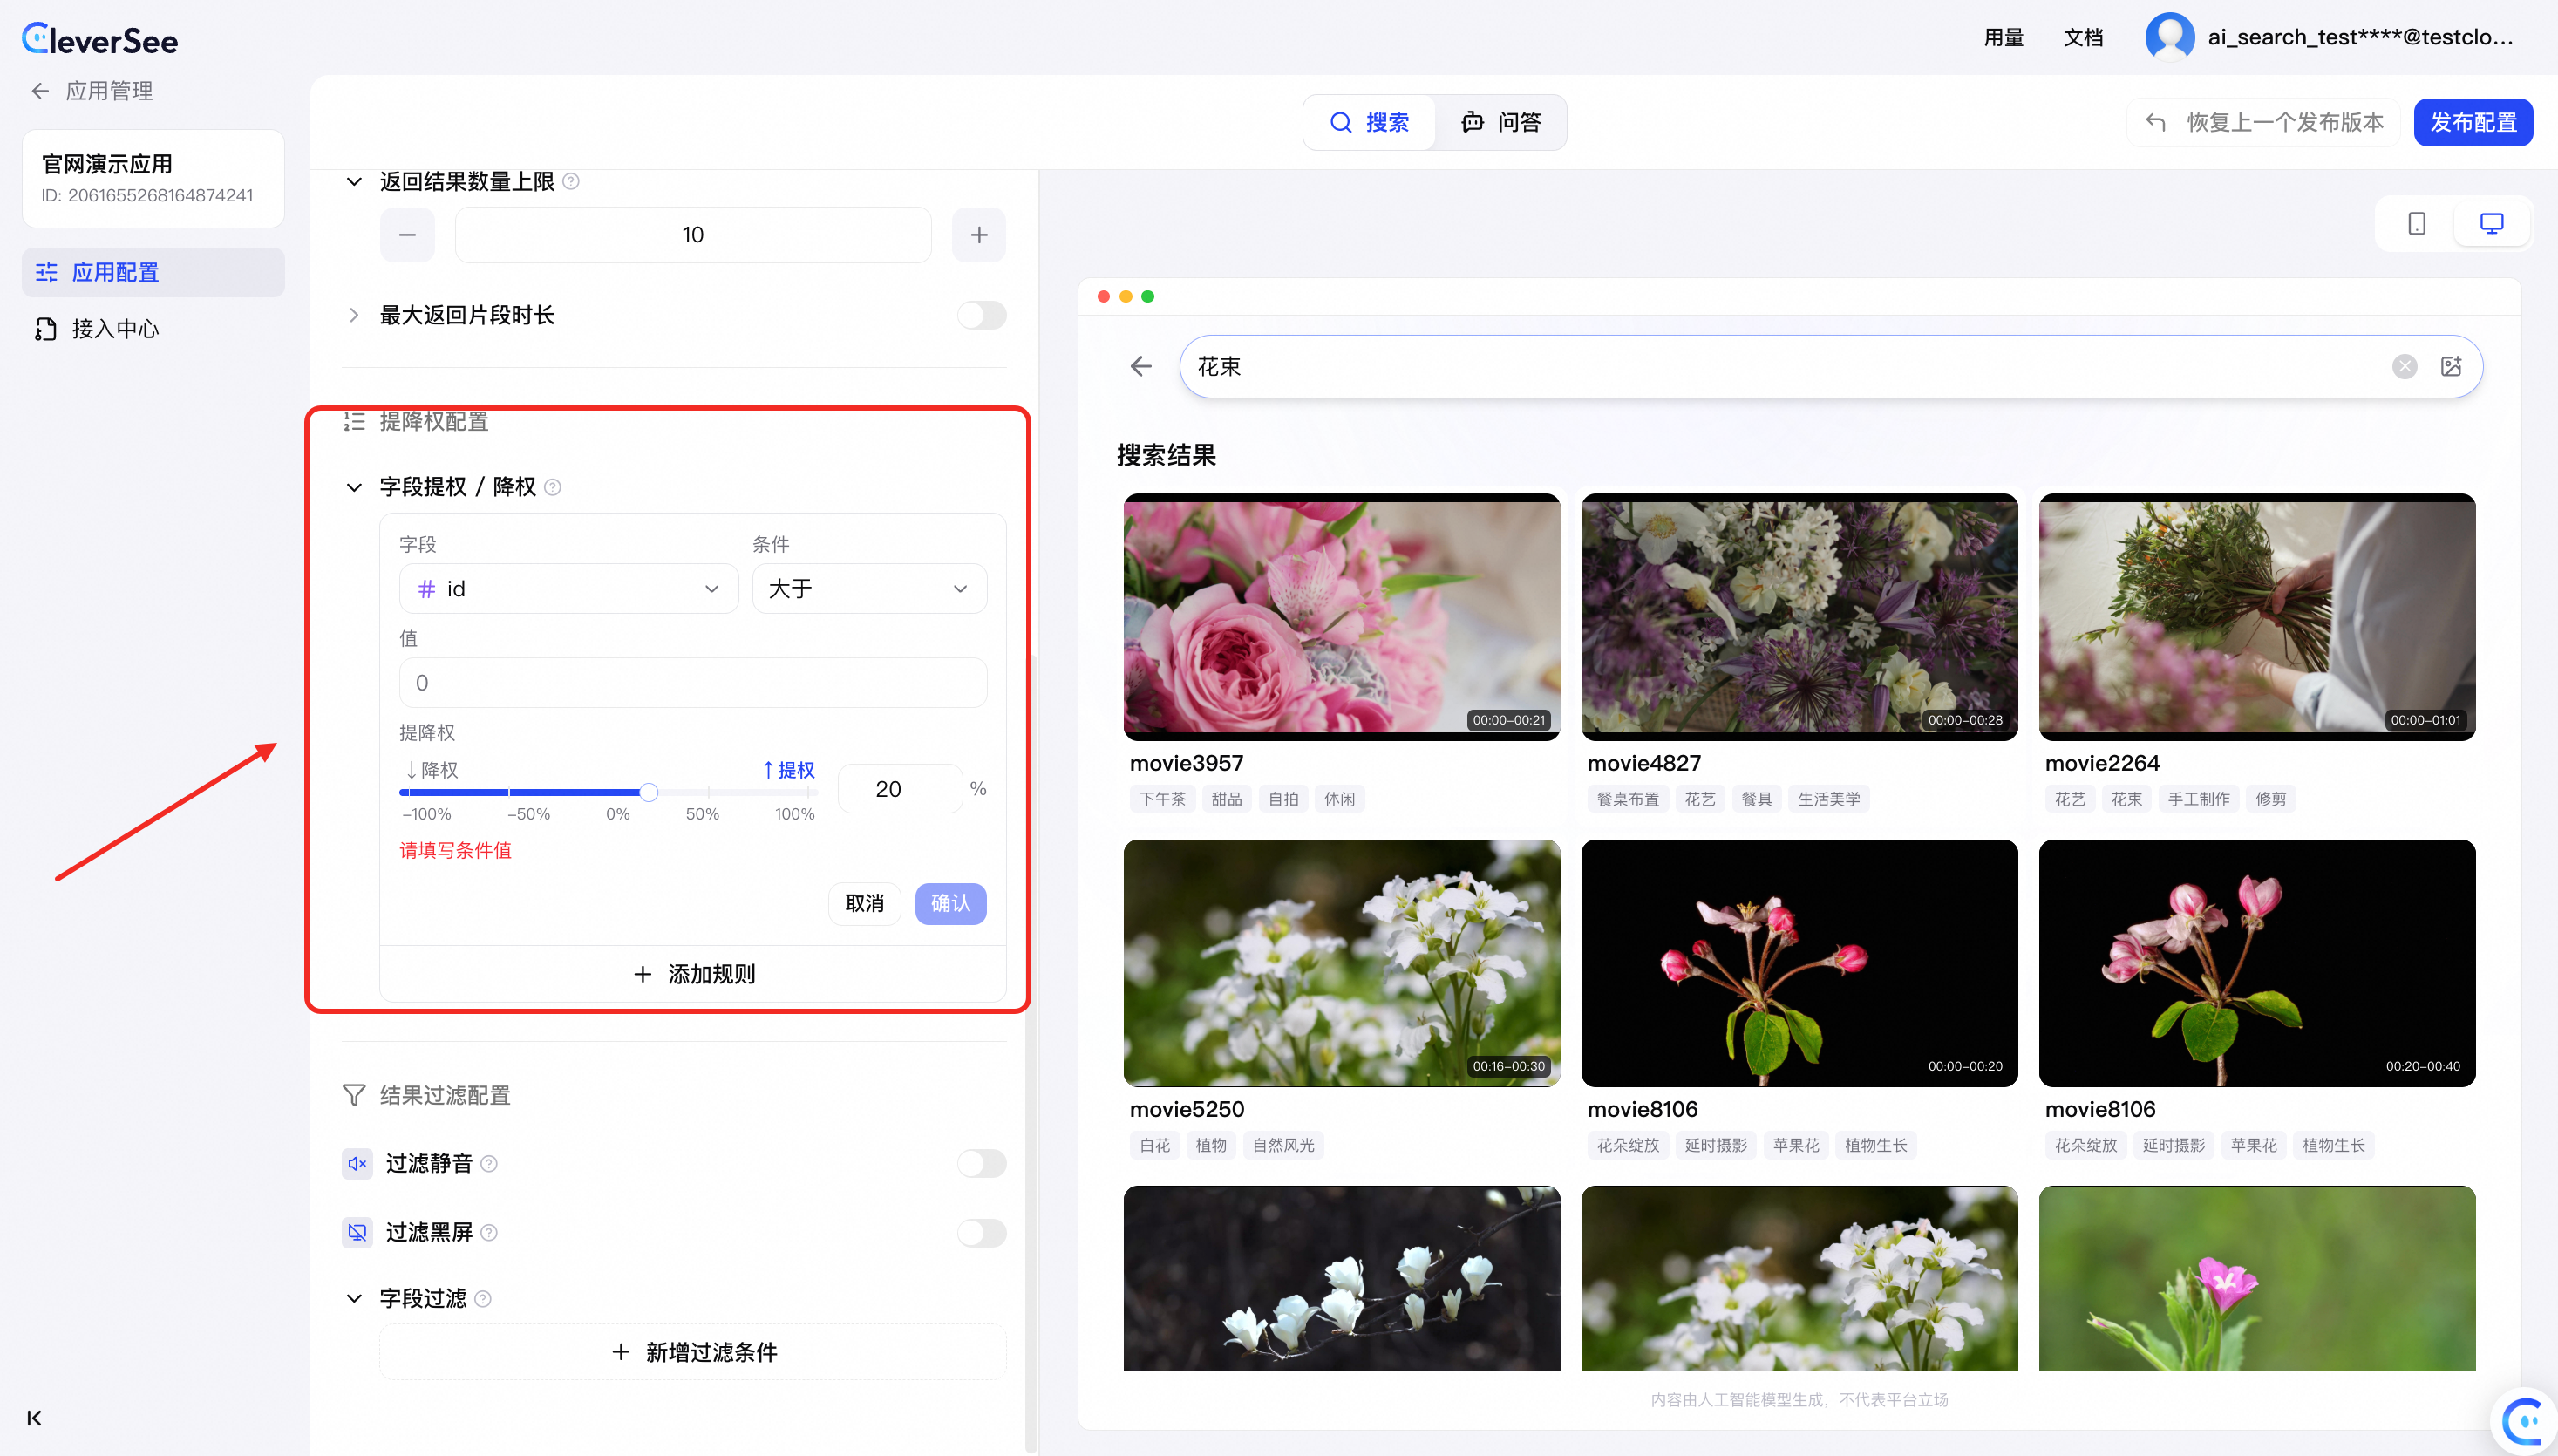Switch to the 搜索 tab

pos(1370,122)
